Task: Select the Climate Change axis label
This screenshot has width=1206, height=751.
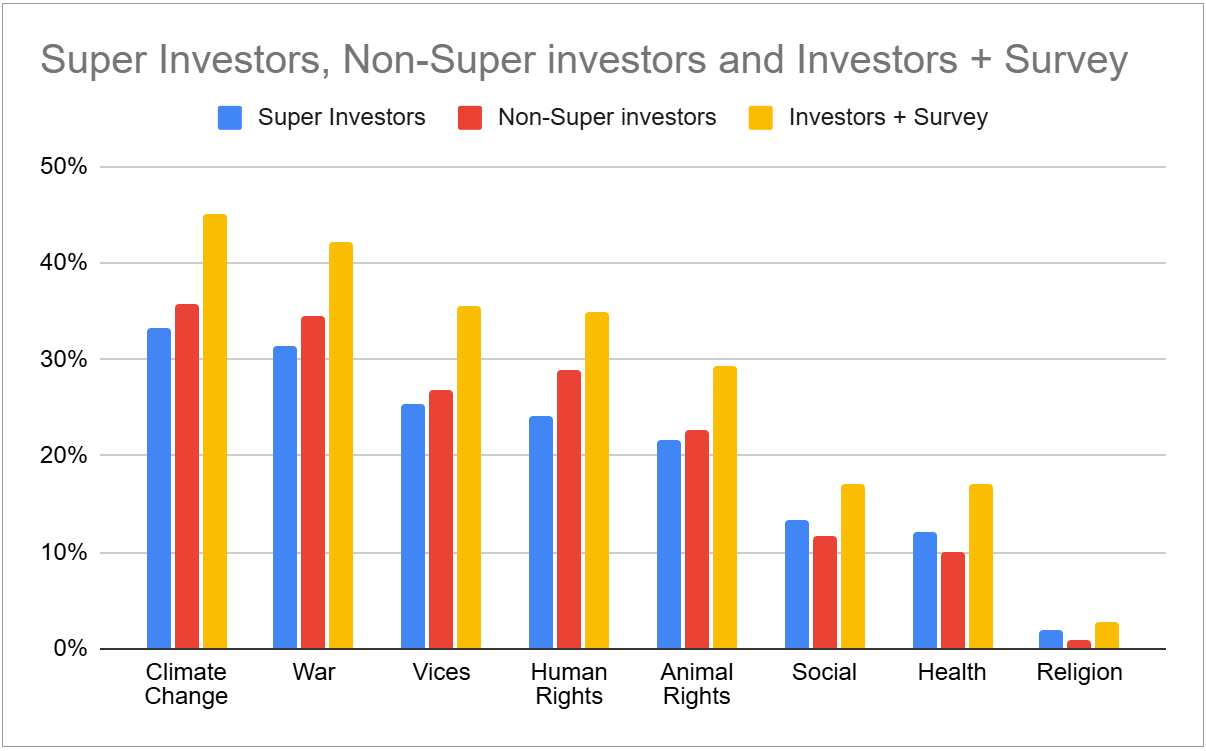Action: [186, 684]
